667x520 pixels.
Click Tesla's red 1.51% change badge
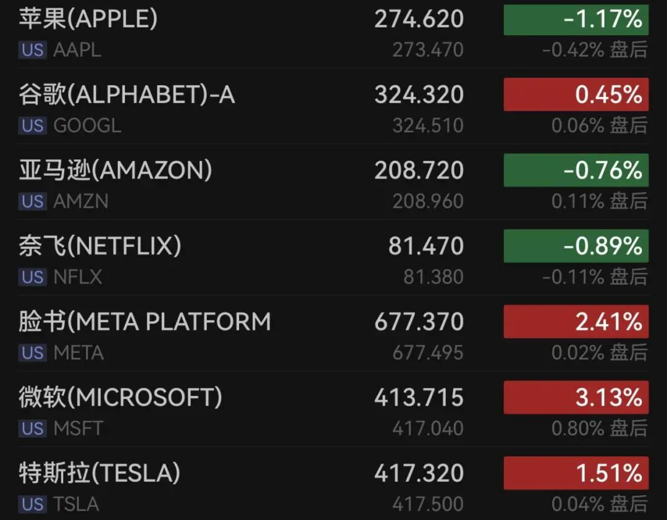point(574,472)
